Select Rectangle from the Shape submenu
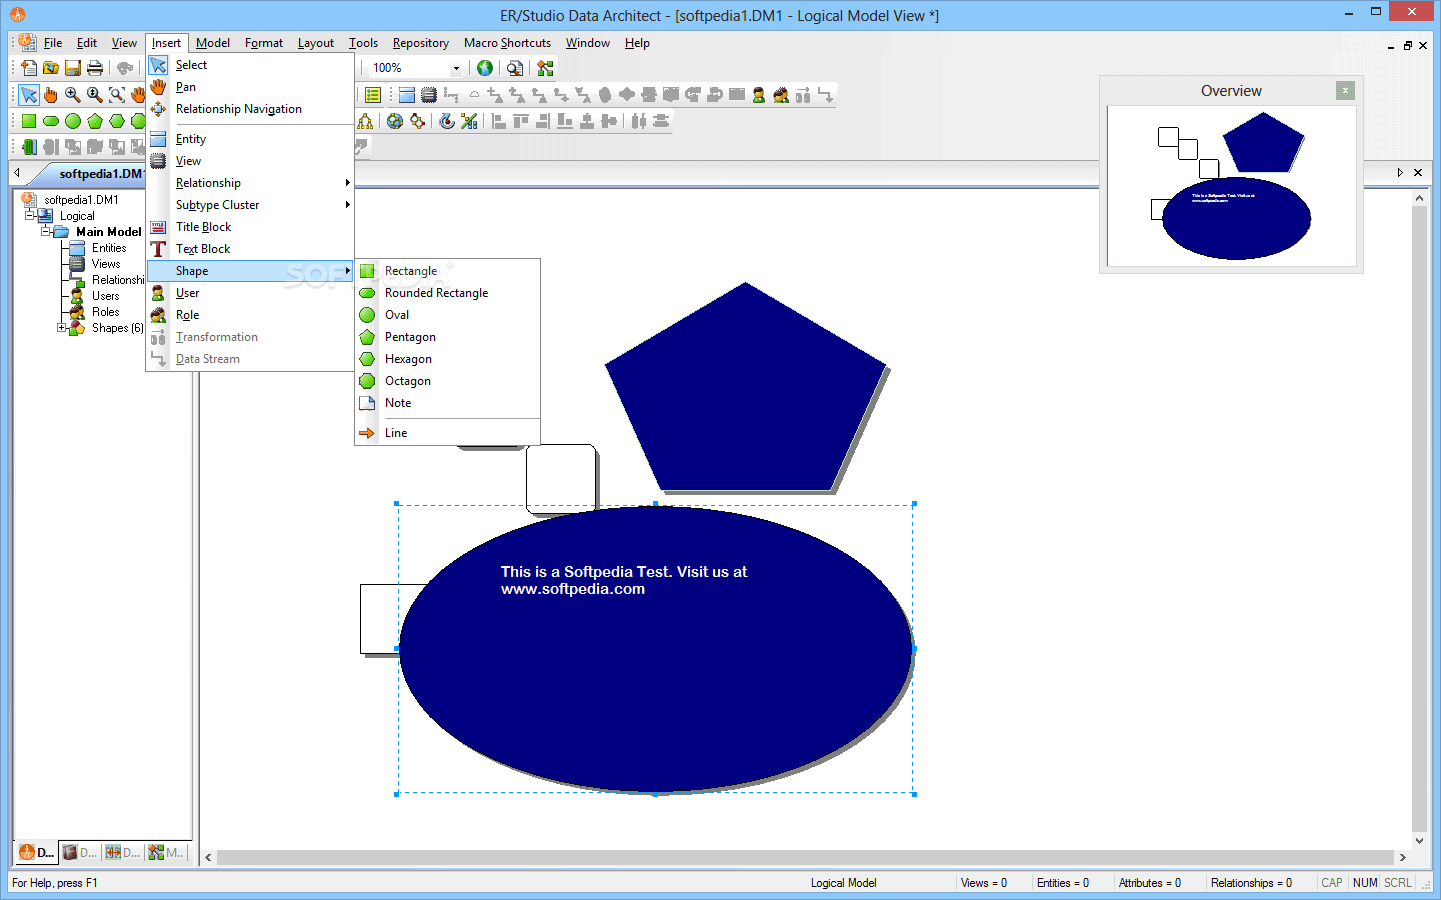This screenshot has height=900, width=1441. (x=447, y=271)
